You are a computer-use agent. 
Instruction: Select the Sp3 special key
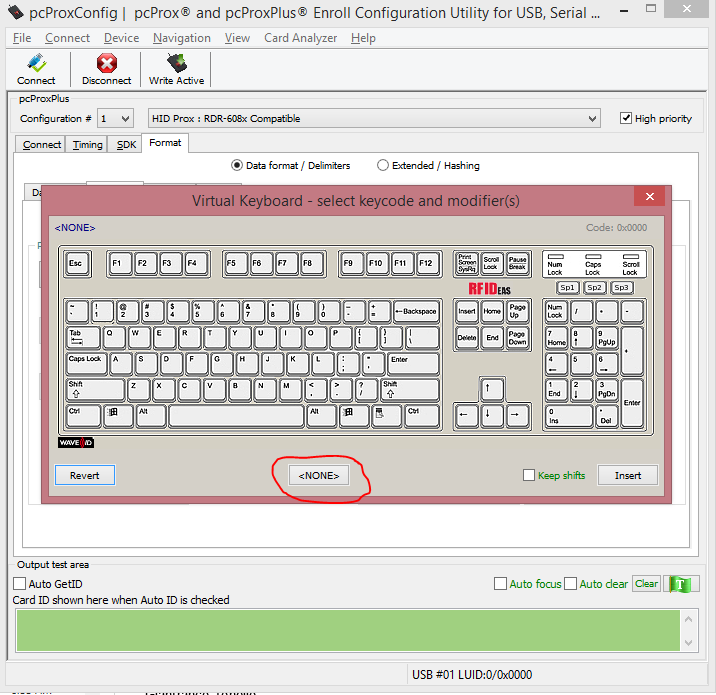(x=621, y=288)
